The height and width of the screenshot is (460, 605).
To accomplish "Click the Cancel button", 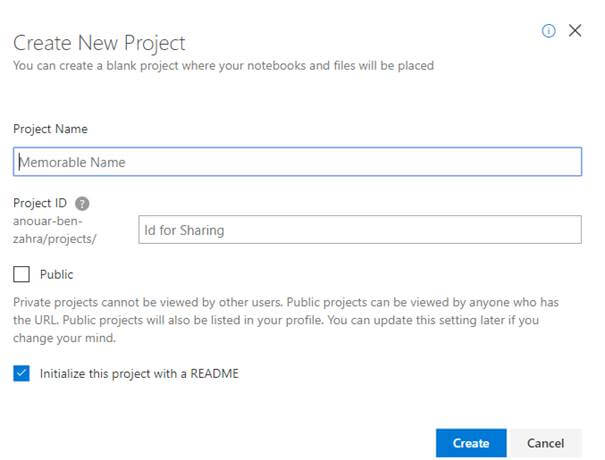I will pyautogui.click(x=545, y=443).
